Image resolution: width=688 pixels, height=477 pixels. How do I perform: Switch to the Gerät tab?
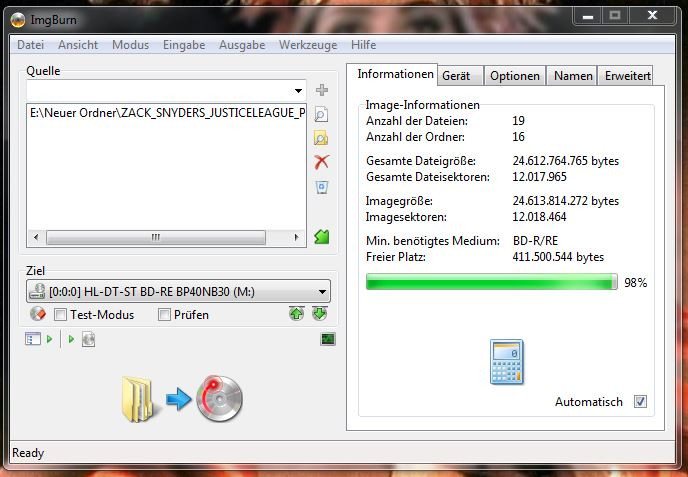[460, 76]
